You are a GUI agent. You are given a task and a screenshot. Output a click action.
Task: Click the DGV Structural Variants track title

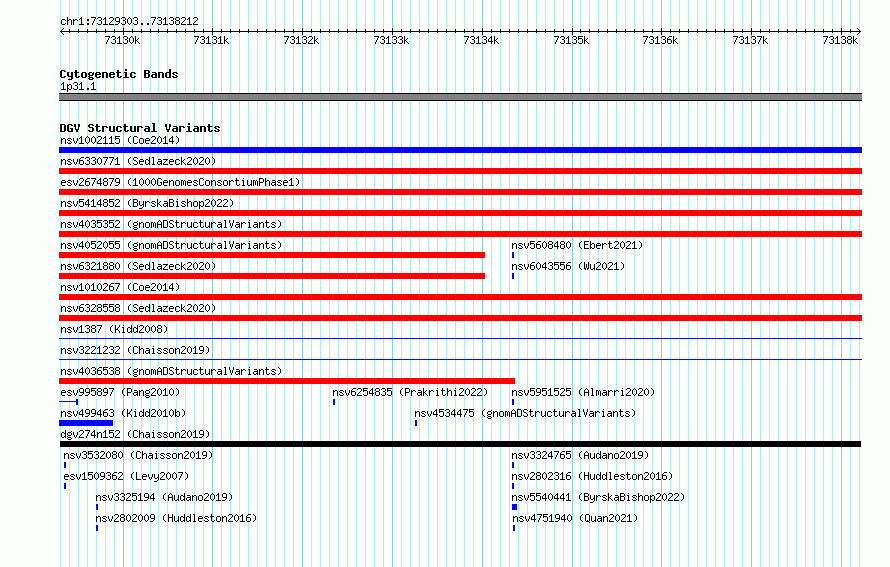(x=140, y=128)
